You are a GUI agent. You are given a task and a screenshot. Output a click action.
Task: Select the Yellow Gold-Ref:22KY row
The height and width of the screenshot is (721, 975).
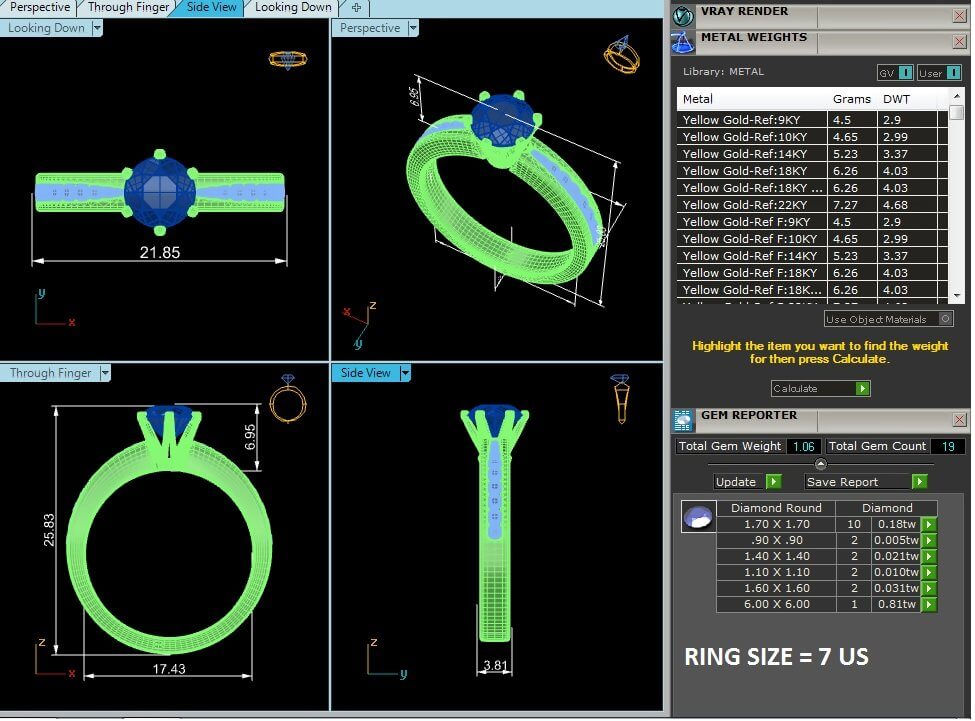[x=752, y=205]
